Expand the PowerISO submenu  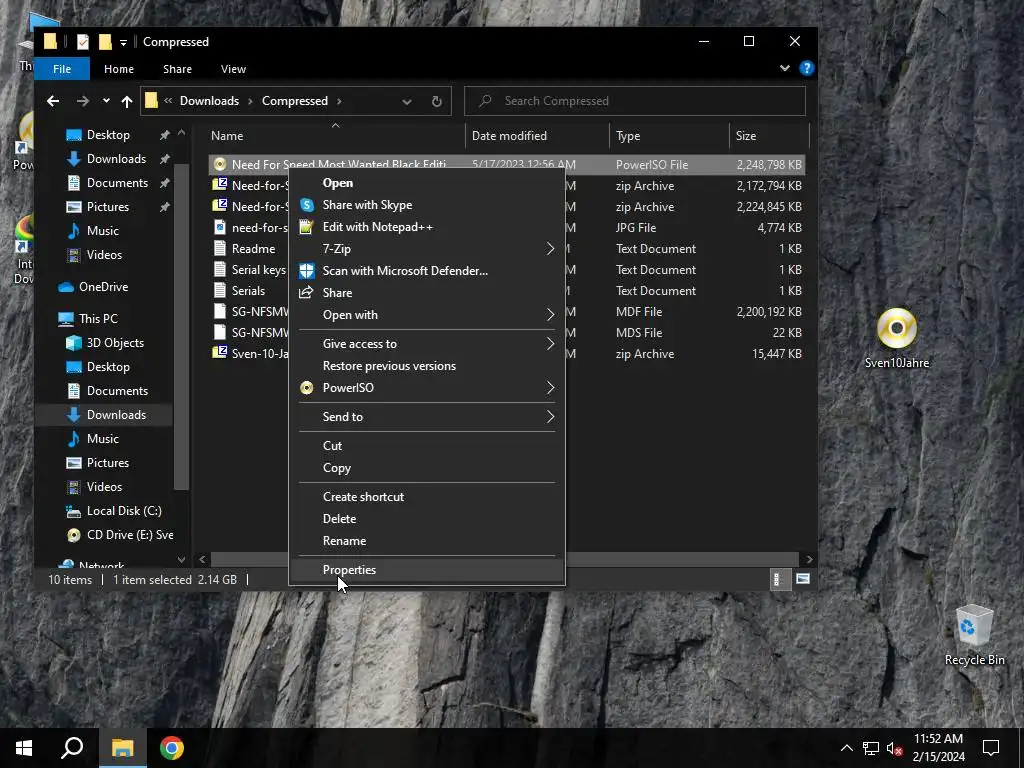[x=427, y=388]
